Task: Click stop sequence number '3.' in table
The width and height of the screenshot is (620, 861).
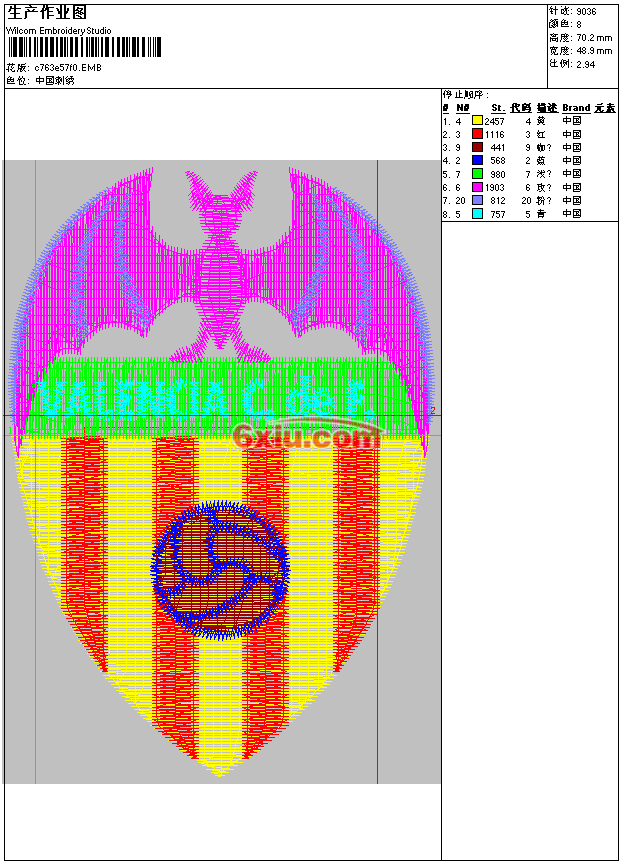Action: [446, 148]
